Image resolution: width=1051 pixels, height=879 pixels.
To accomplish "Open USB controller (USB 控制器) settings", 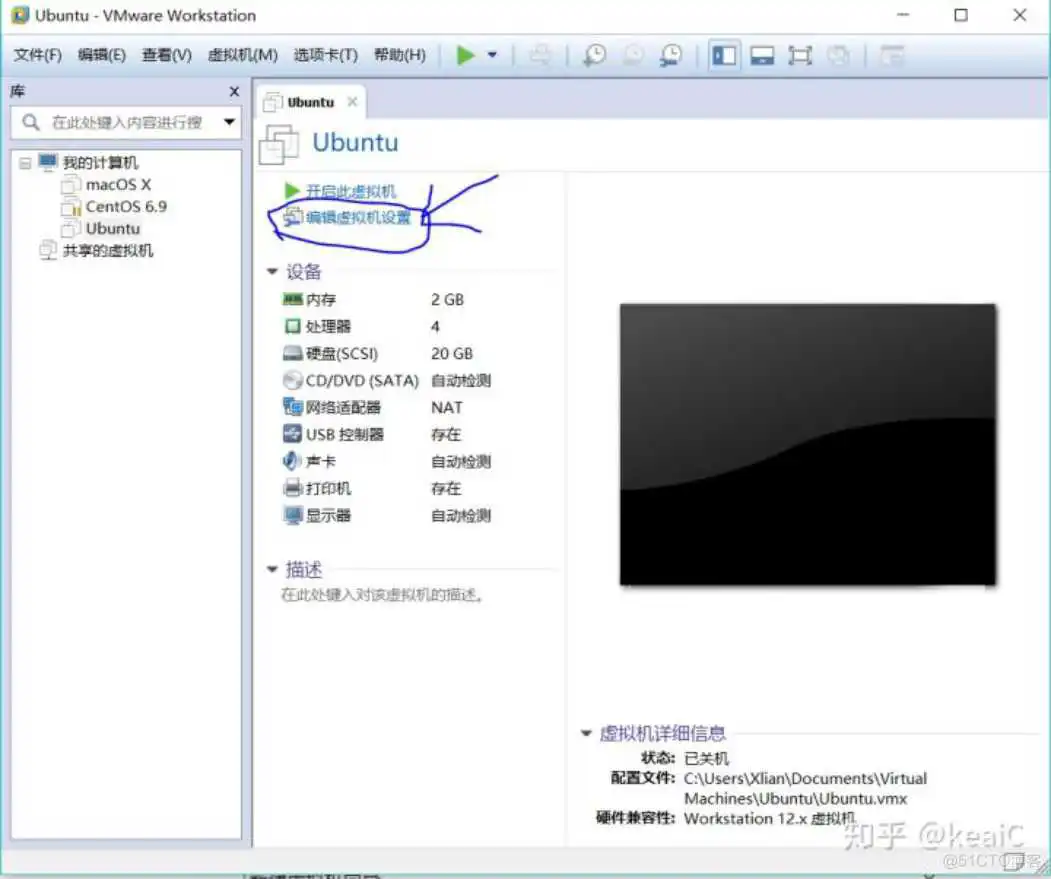I will pos(345,434).
